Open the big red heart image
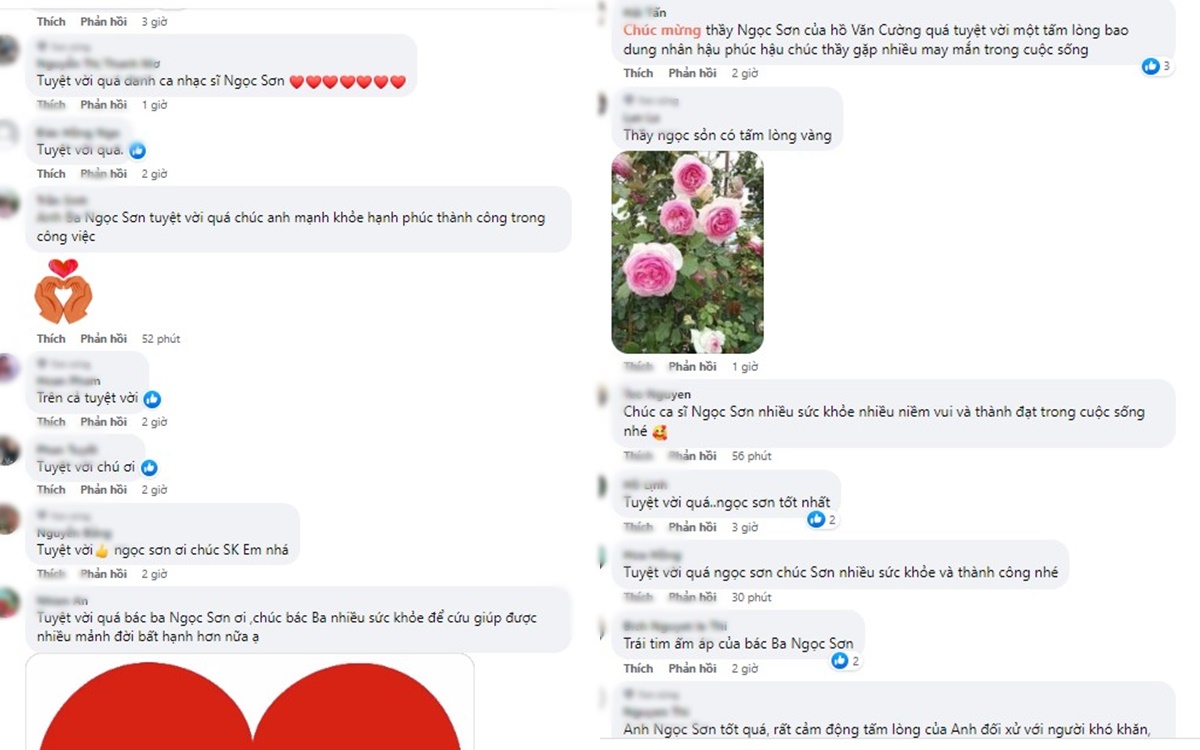 (x=249, y=702)
